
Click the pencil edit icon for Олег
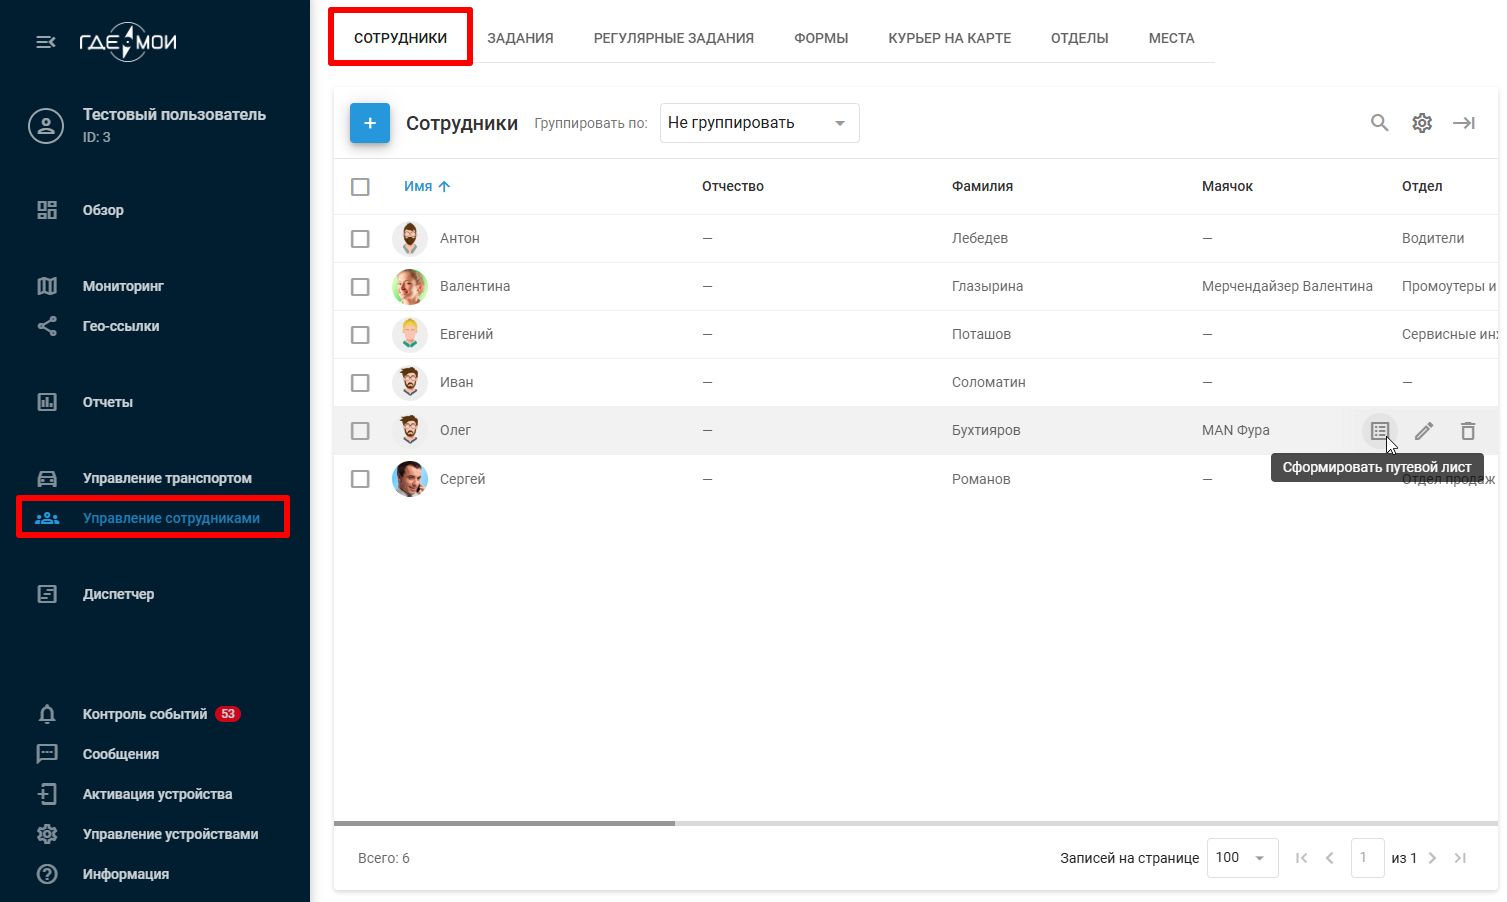1424,431
